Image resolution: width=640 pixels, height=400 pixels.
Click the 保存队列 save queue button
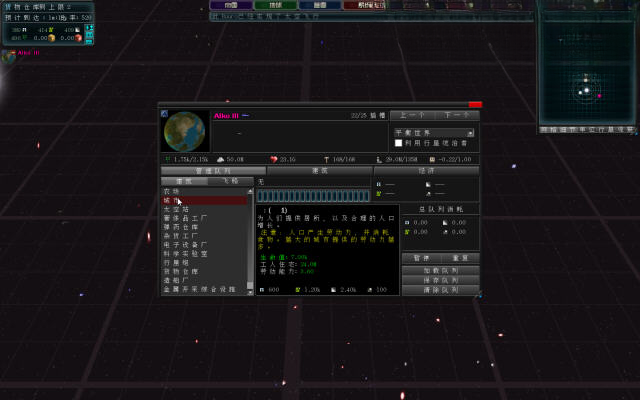click(440, 280)
